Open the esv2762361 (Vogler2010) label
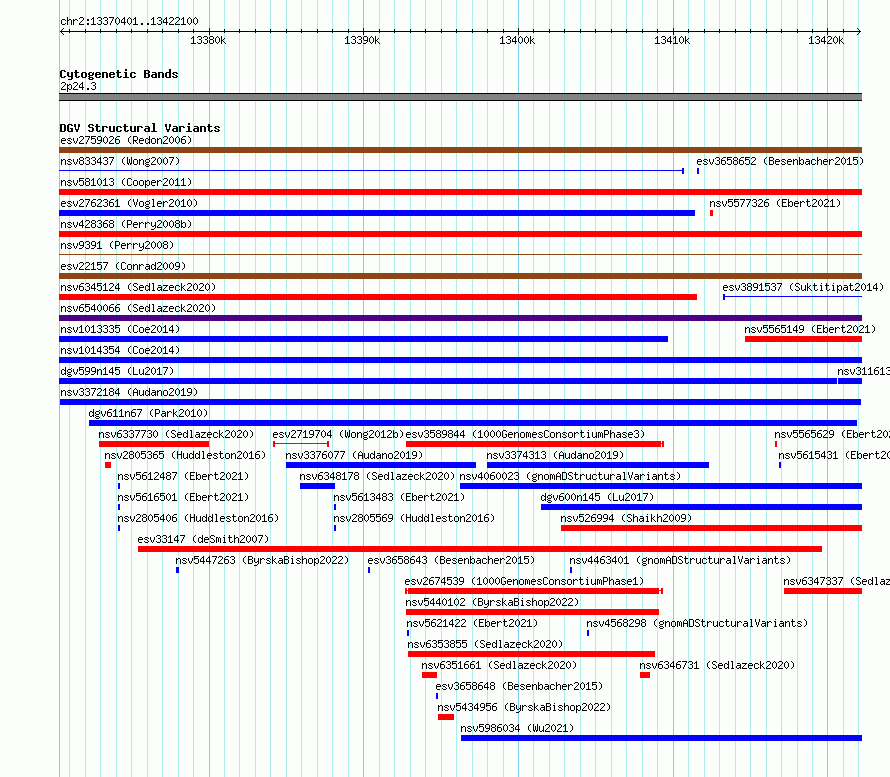Viewport: 890px width, 777px height. pyautogui.click(x=129, y=203)
